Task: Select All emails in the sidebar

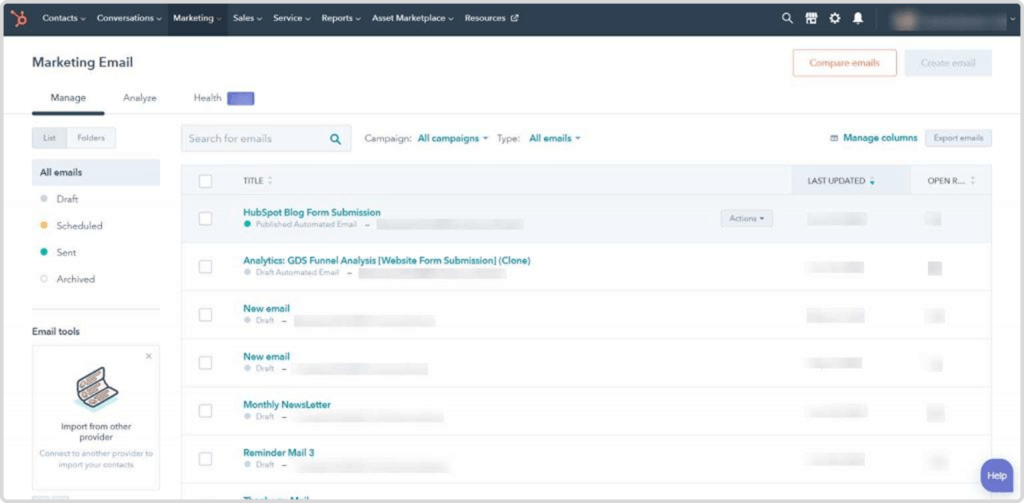Action: tap(96, 172)
